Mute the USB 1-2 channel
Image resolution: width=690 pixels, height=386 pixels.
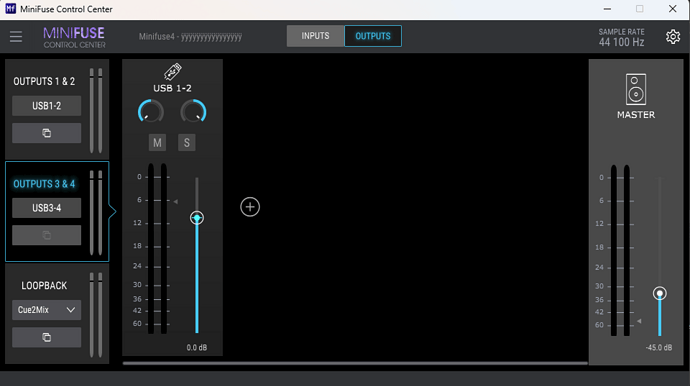click(x=157, y=143)
